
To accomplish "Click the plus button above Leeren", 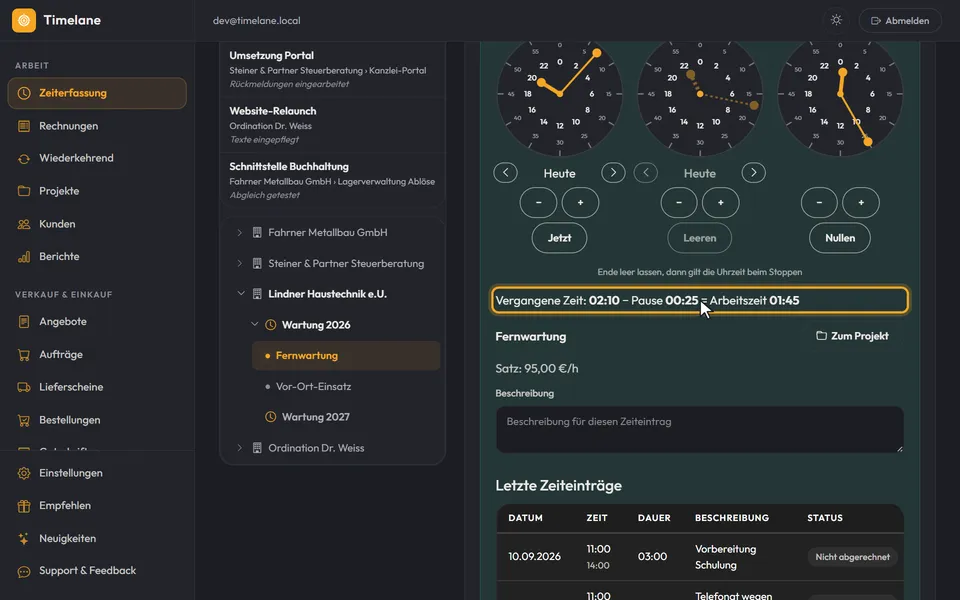I will coord(721,203).
